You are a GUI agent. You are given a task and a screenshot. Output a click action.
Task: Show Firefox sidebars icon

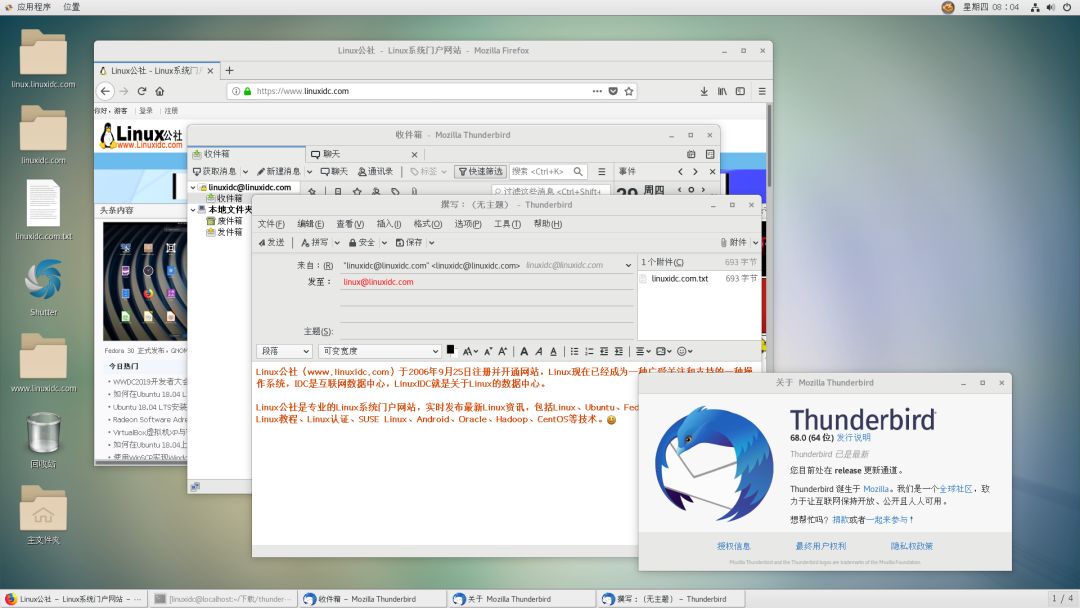point(740,91)
